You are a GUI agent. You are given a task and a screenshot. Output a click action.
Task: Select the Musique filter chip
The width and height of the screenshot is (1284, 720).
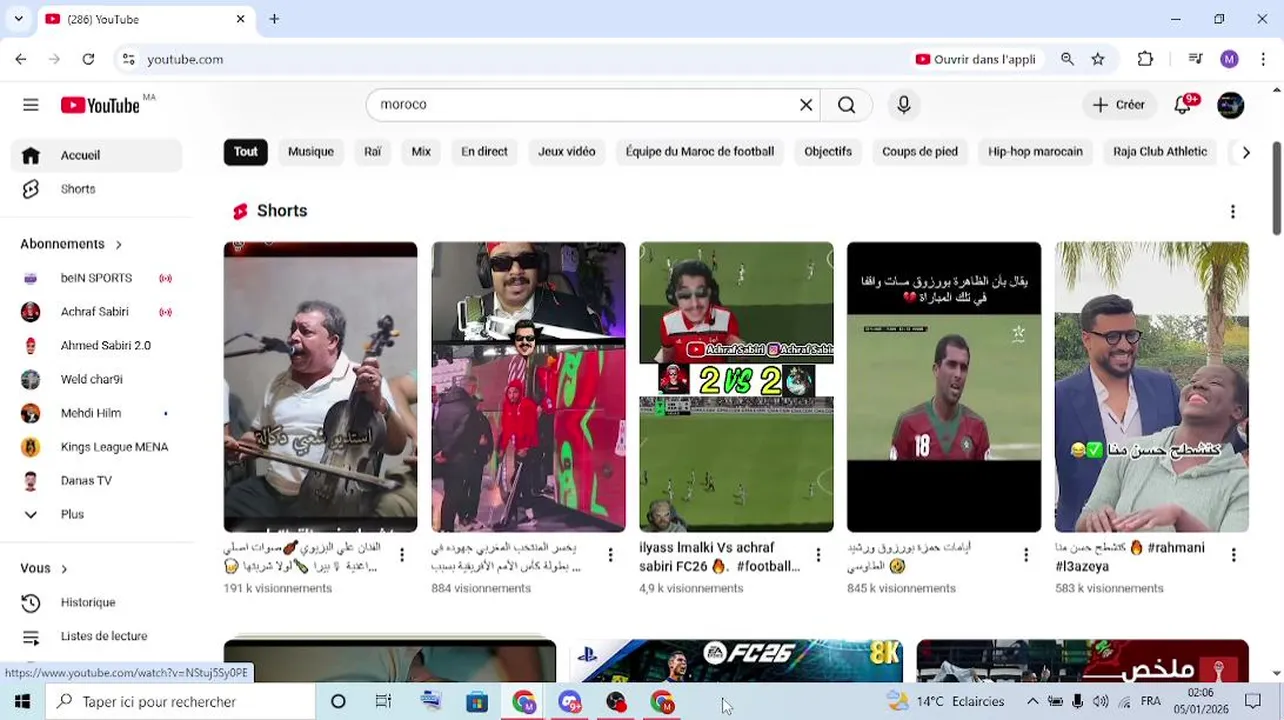tap(311, 152)
